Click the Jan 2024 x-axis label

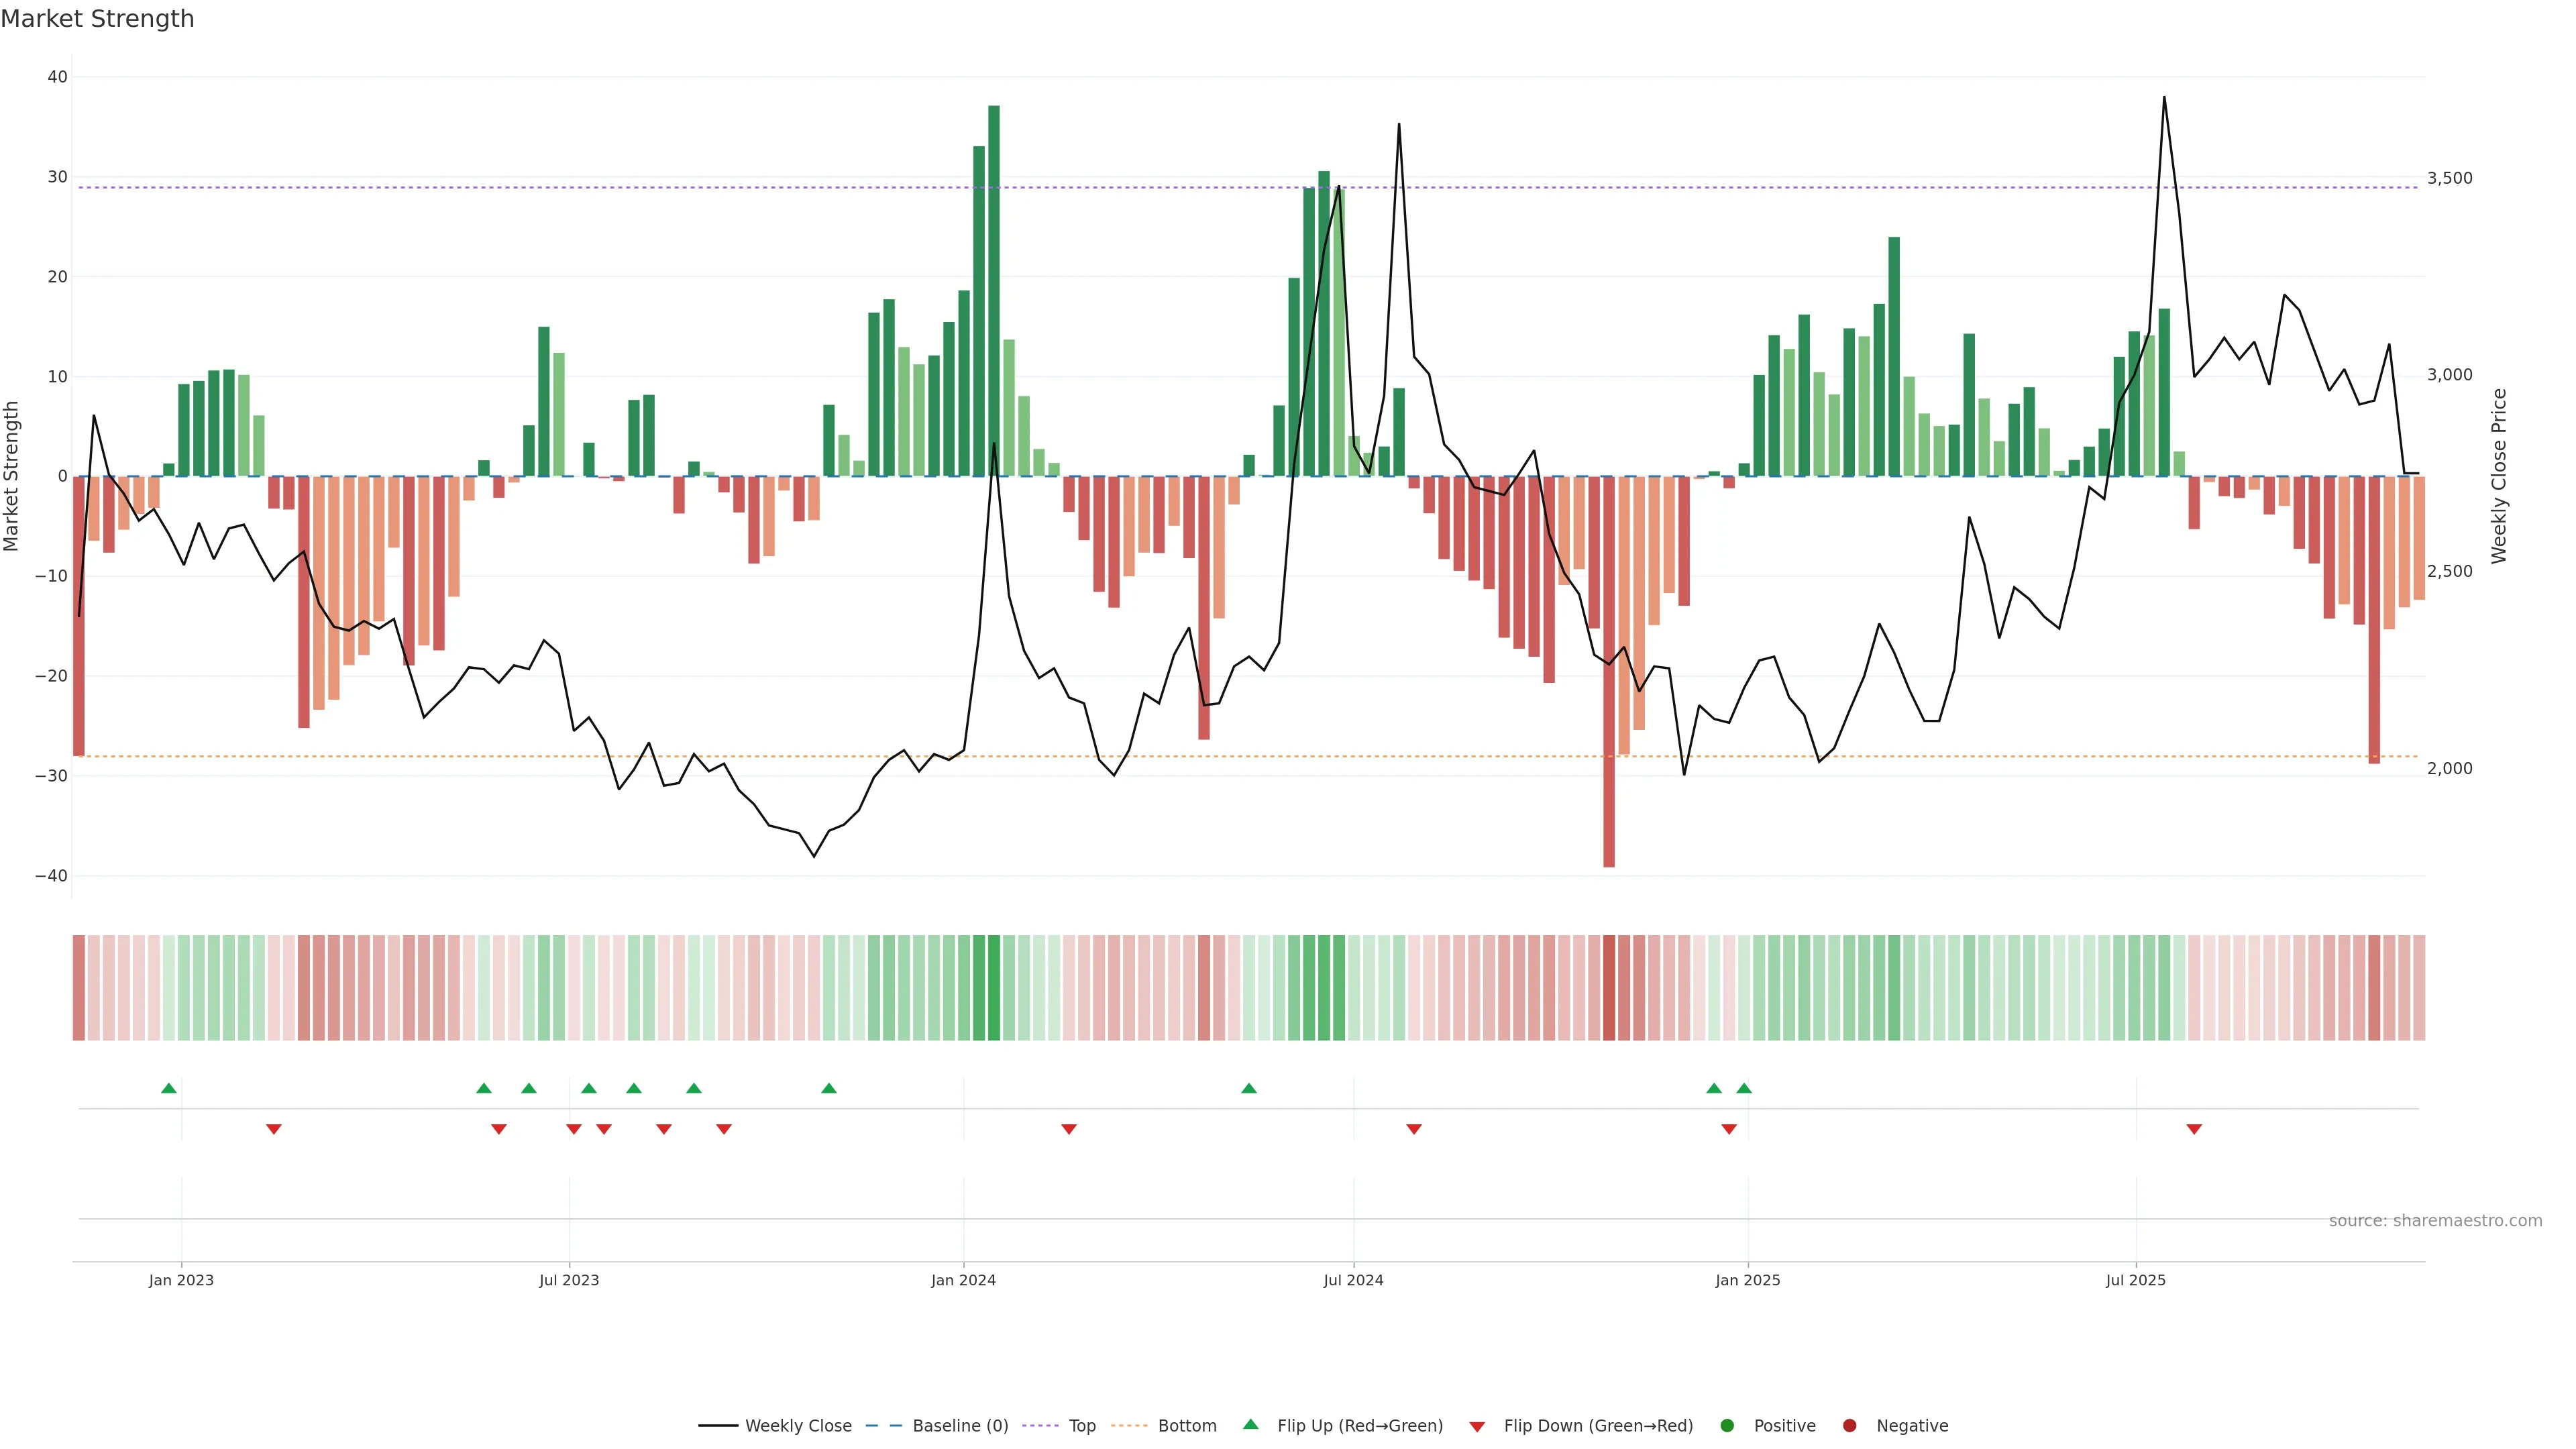(963, 1280)
